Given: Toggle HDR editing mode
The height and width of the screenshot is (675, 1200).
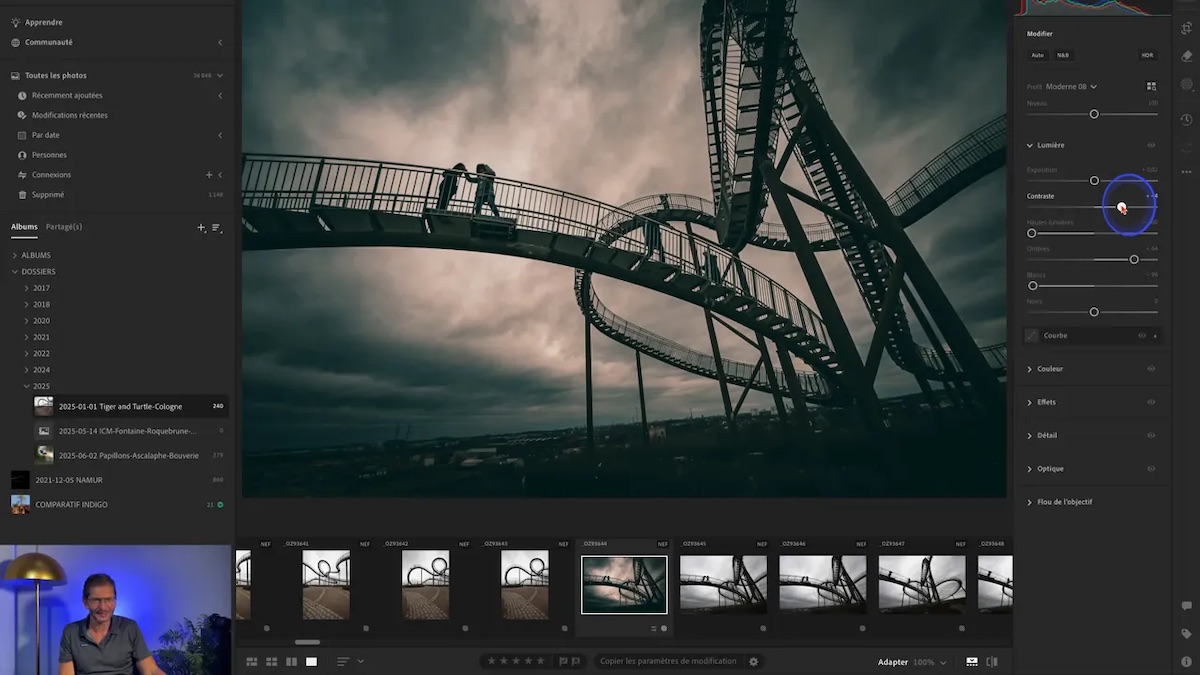Looking at the screenshot, I should pos(1147,55).
